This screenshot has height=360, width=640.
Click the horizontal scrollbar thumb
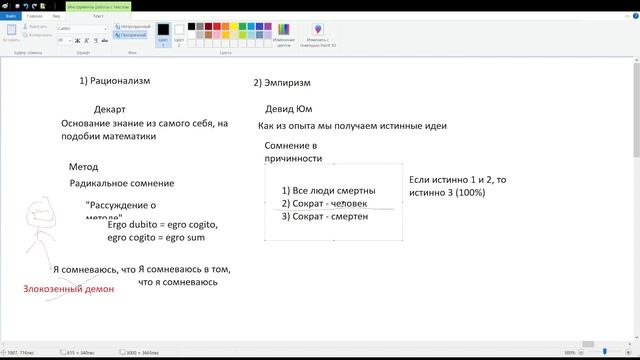tap(588, 344)
